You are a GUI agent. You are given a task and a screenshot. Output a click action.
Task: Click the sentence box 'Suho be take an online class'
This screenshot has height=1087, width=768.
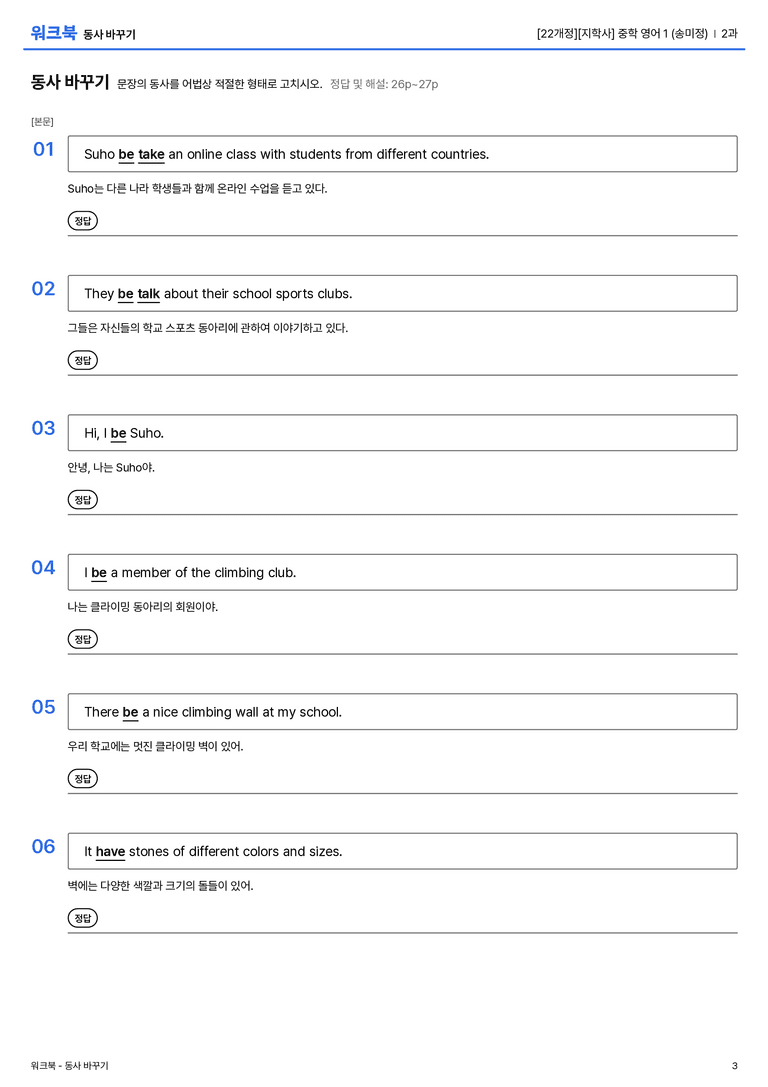pos(403,154)
